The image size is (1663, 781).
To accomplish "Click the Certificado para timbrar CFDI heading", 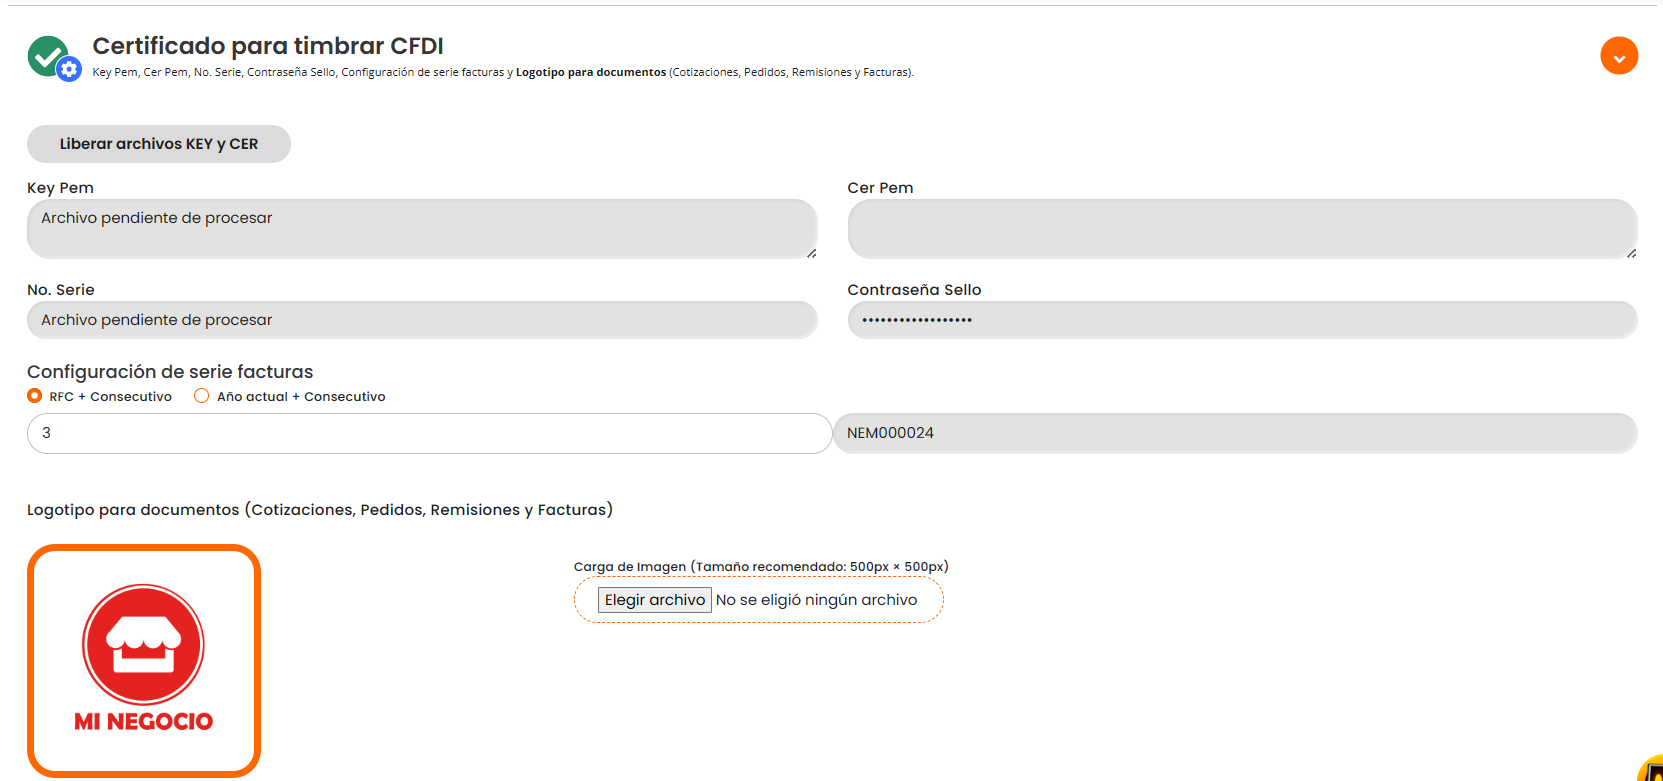I will click(x=268, y=46).
